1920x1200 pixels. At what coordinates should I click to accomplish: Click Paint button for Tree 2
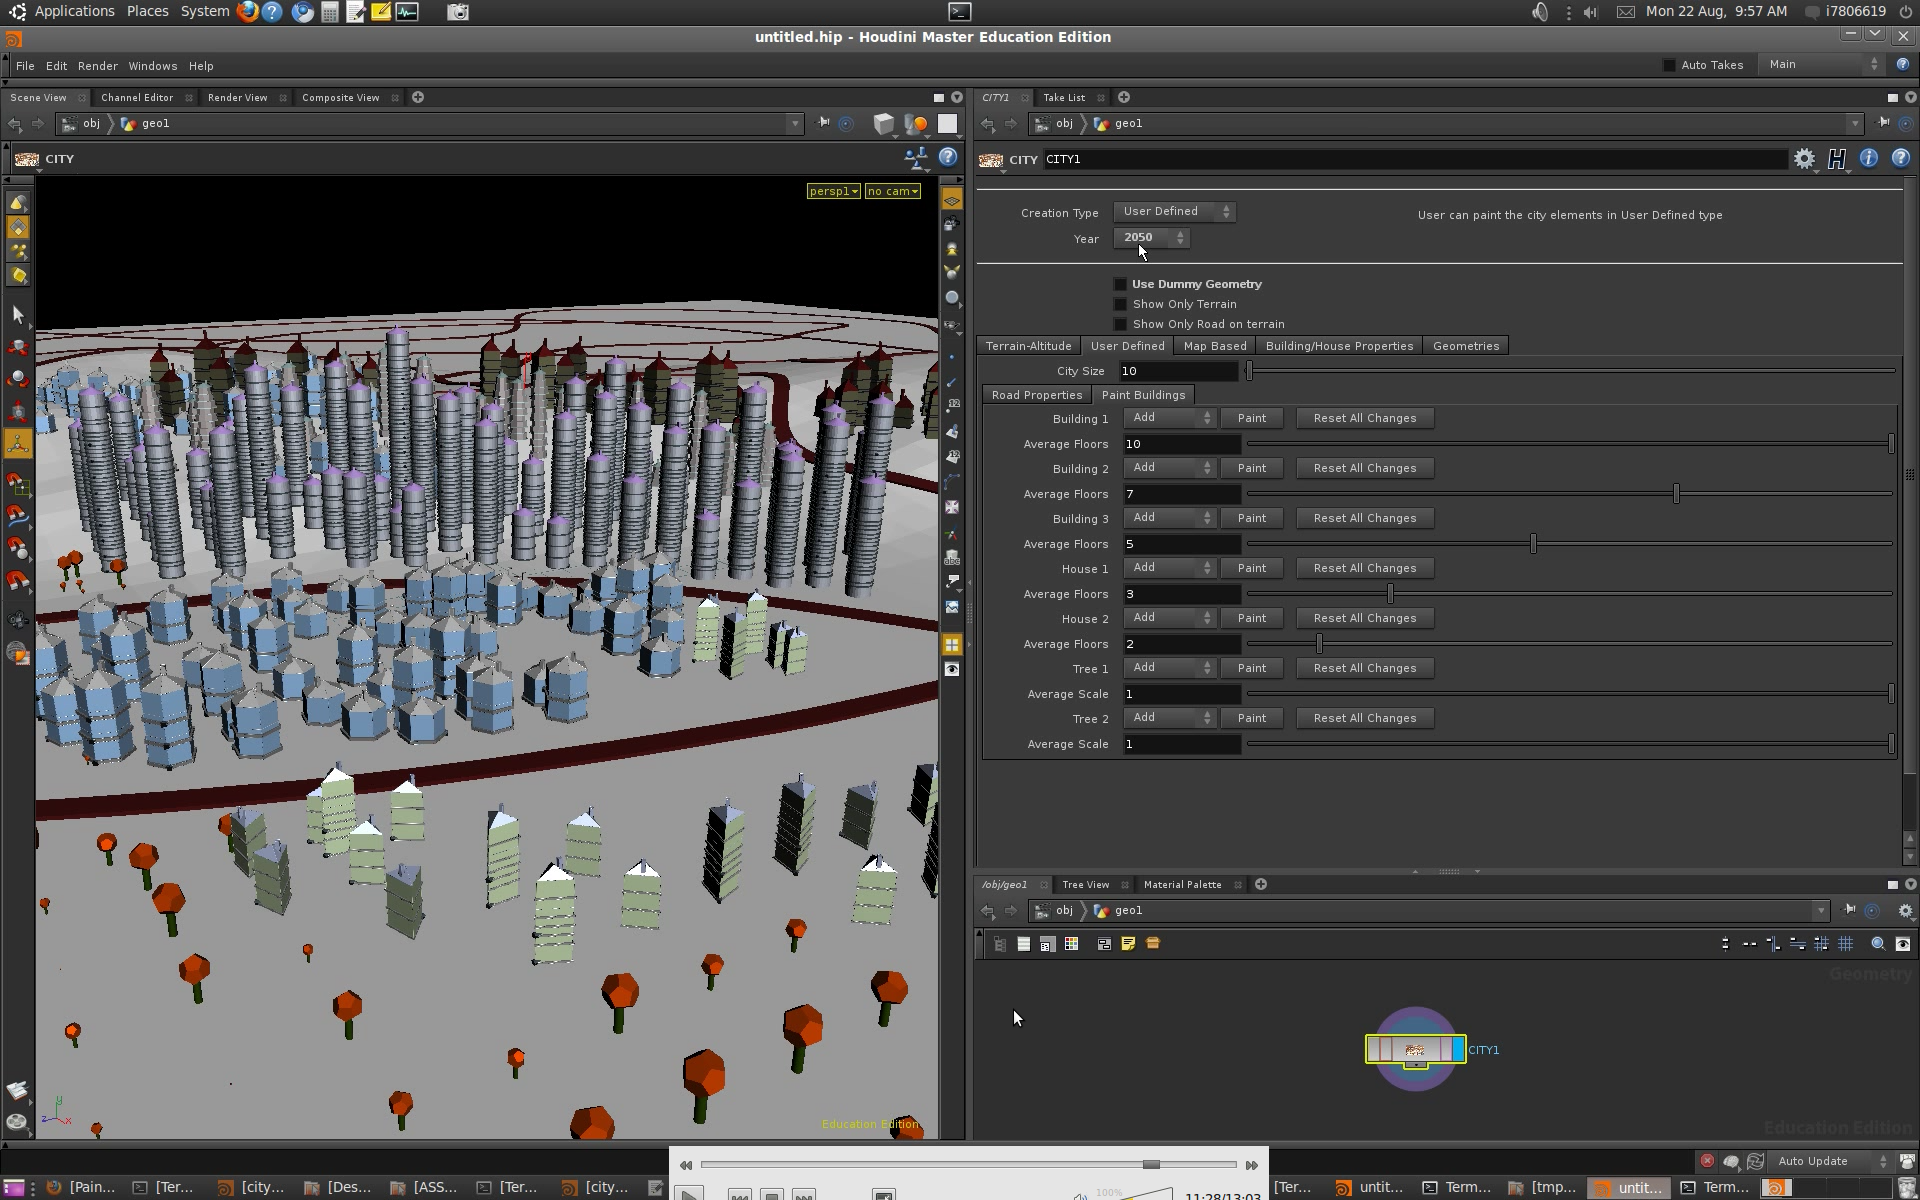(1252, 718)
